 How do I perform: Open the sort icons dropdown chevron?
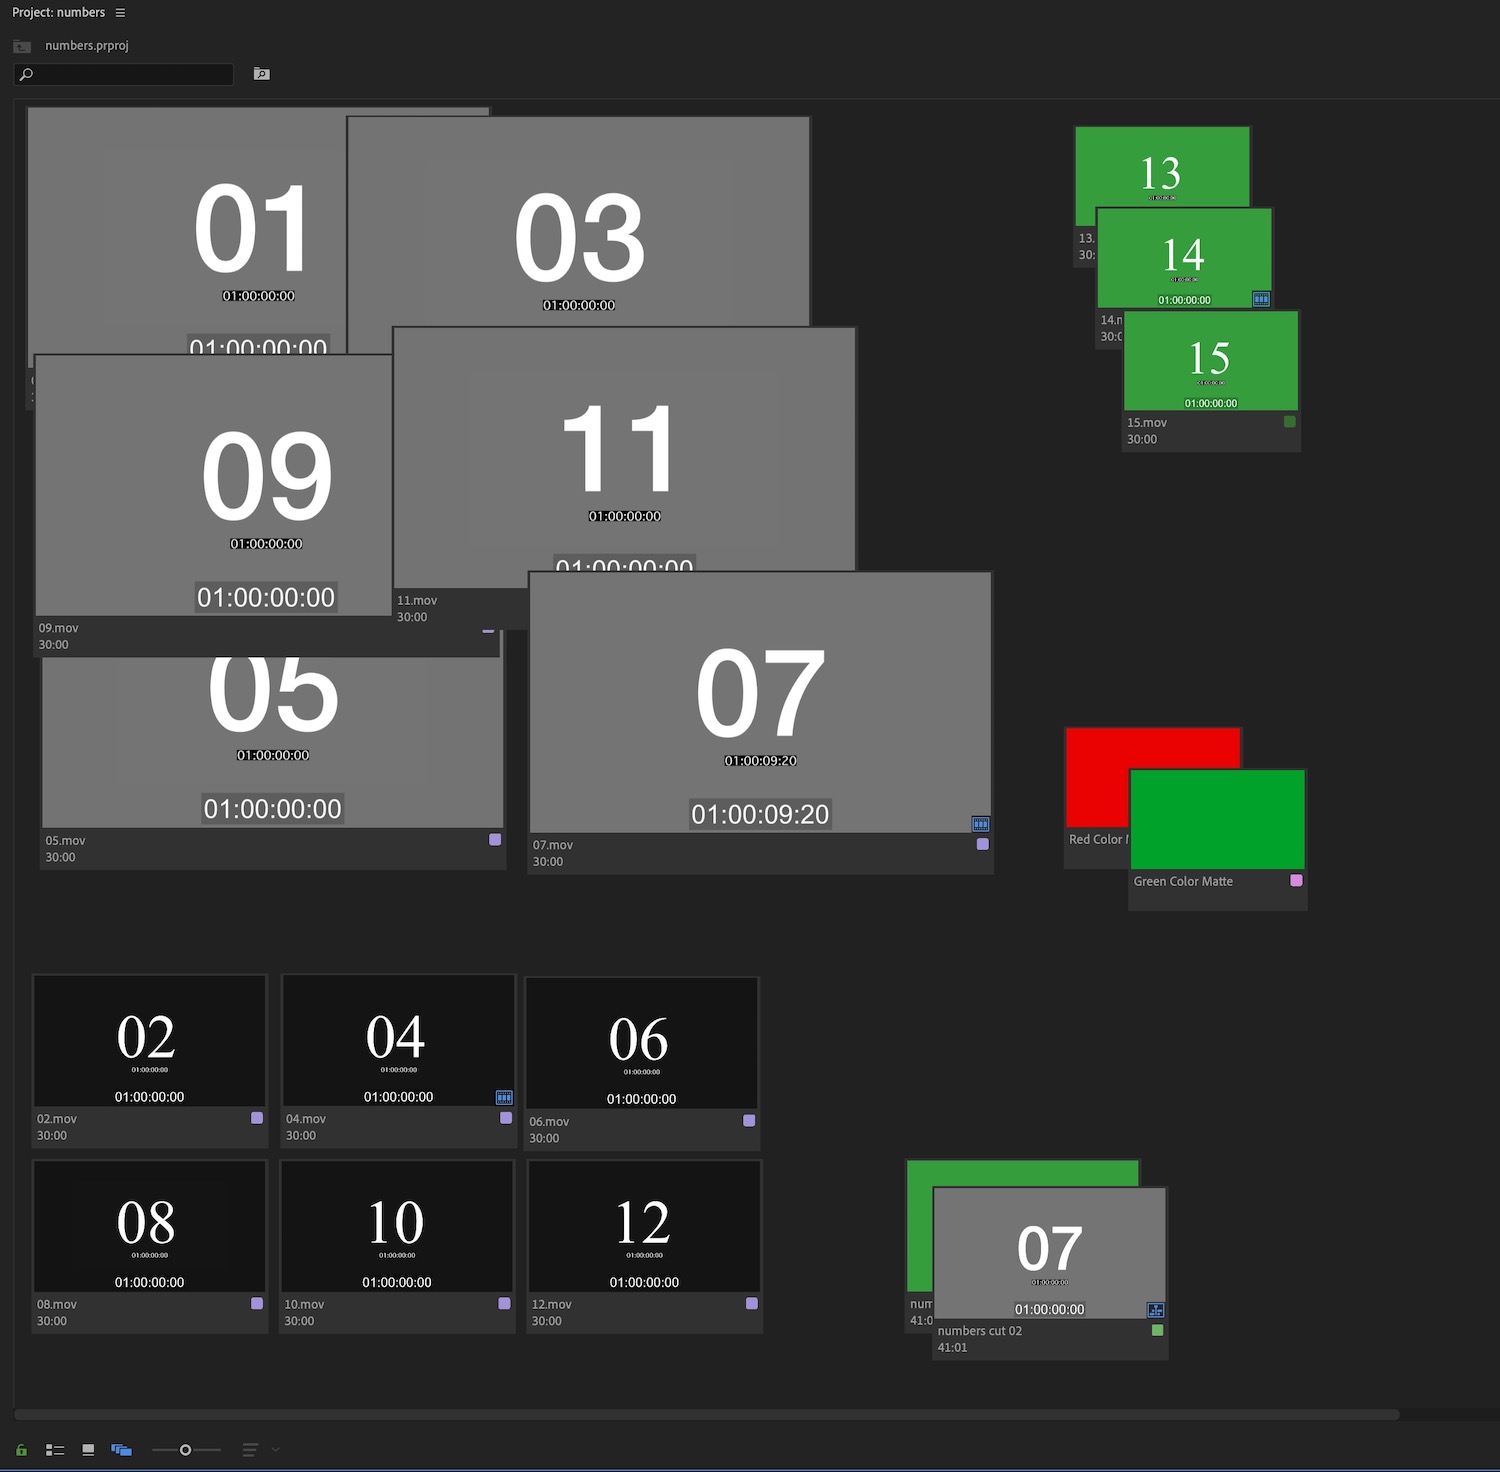pyautogui.click(x=276, y=1449)
